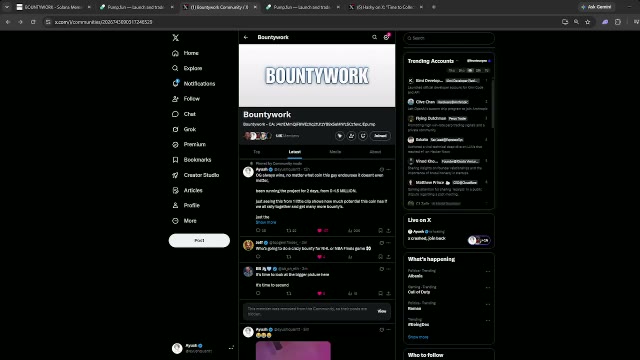The image size is (640, 360).
Task: Open Chat in the left sidebar
Action: [184, 114]
